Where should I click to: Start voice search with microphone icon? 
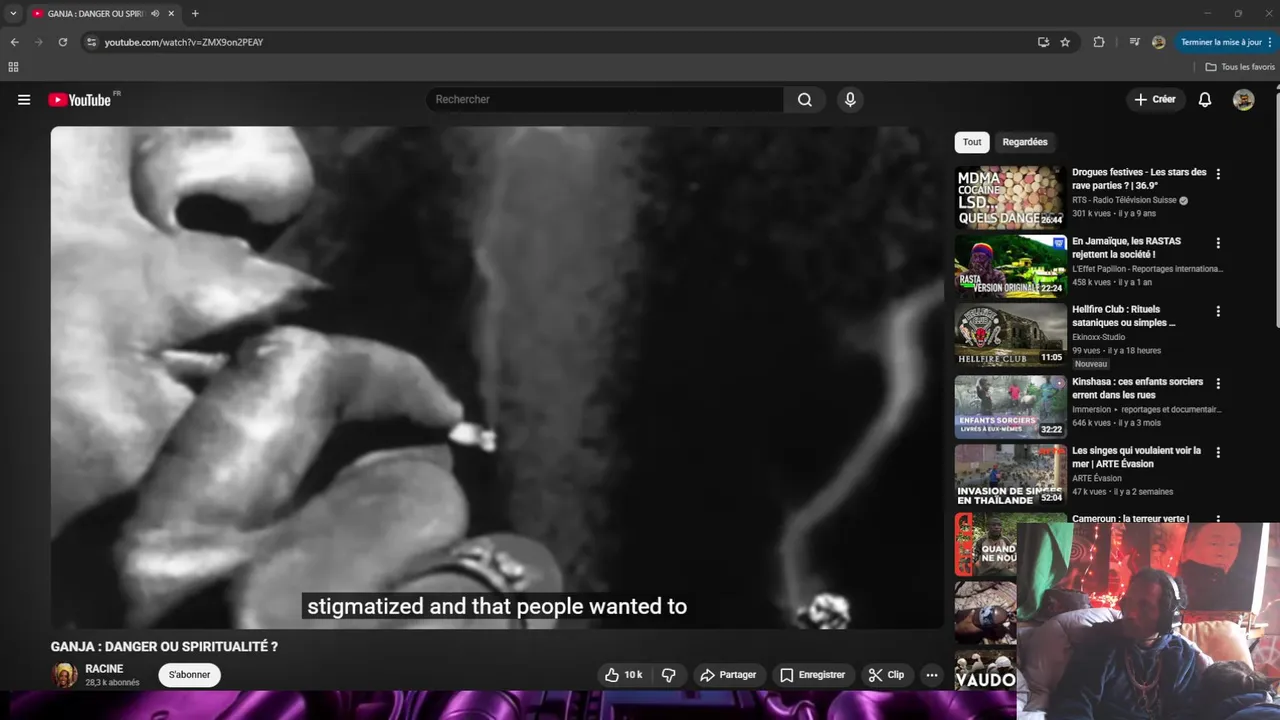tap(850, 100)
